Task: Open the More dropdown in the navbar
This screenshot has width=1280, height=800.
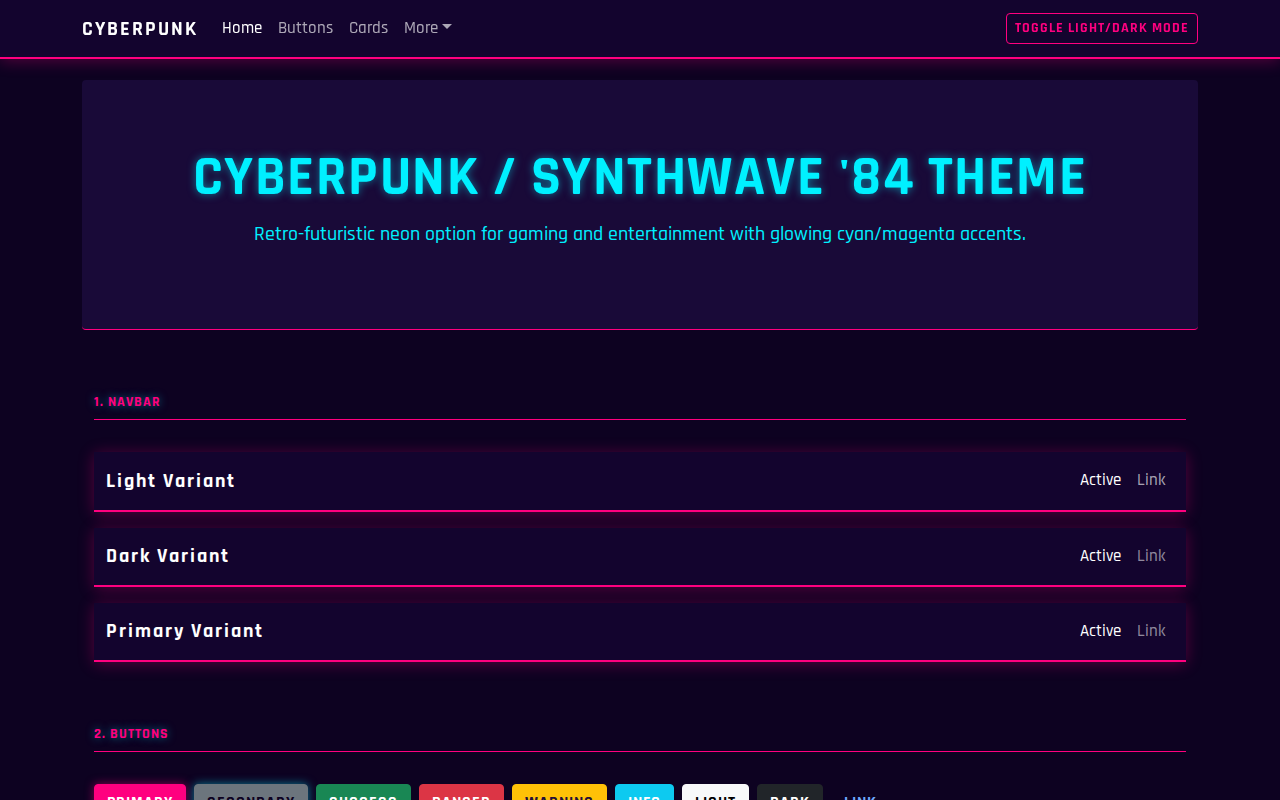Action: point(427,28)
